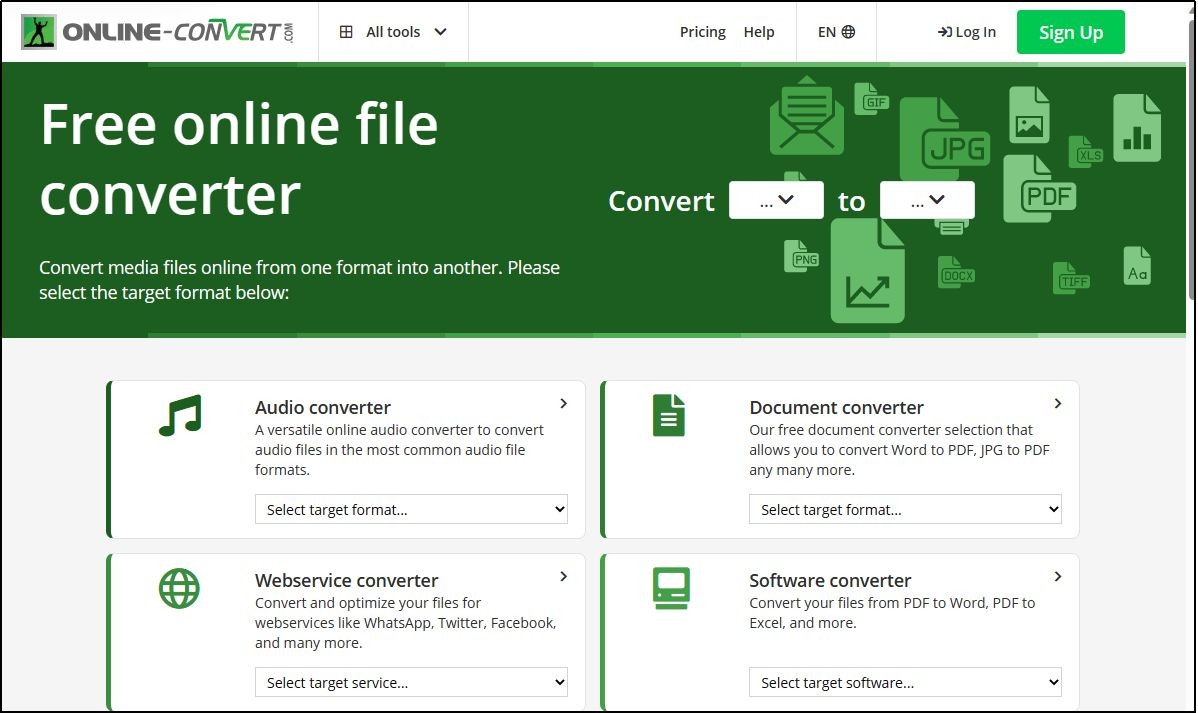Open the Select target software dropdown

click(x=905, y=683)
